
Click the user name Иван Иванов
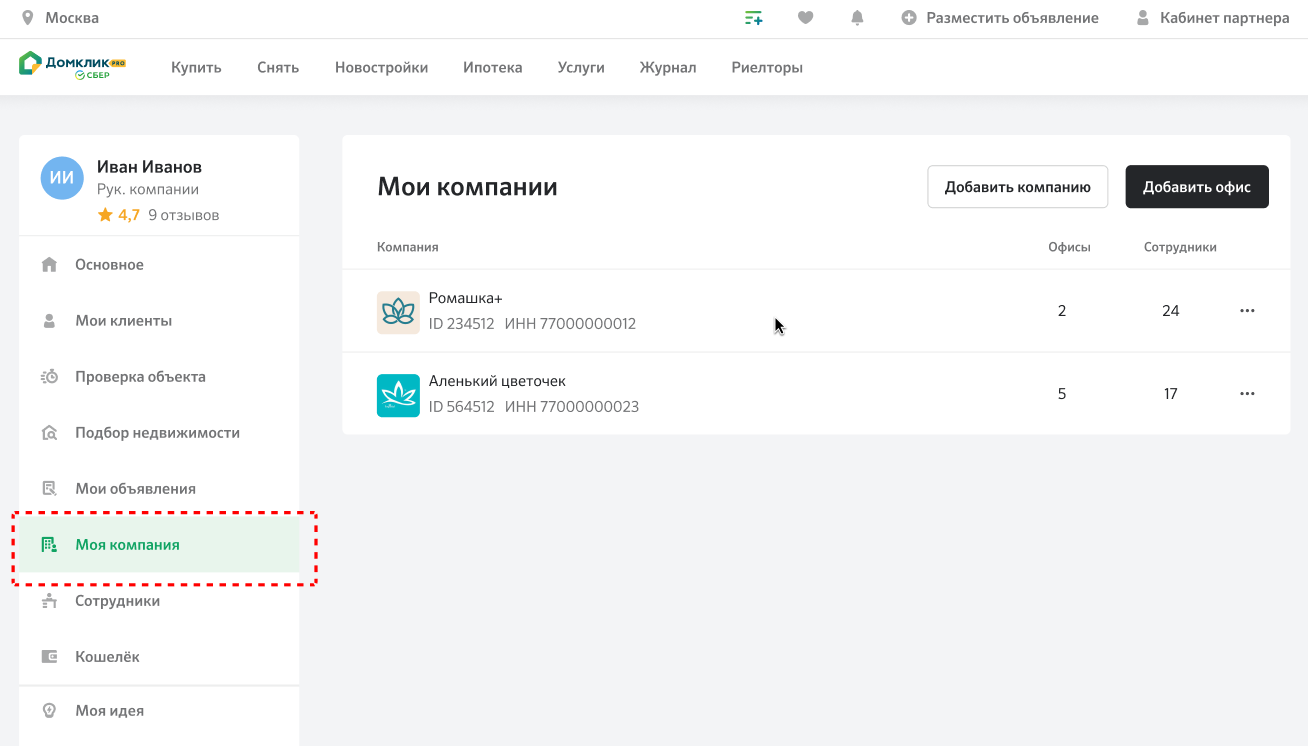[149, 167]
